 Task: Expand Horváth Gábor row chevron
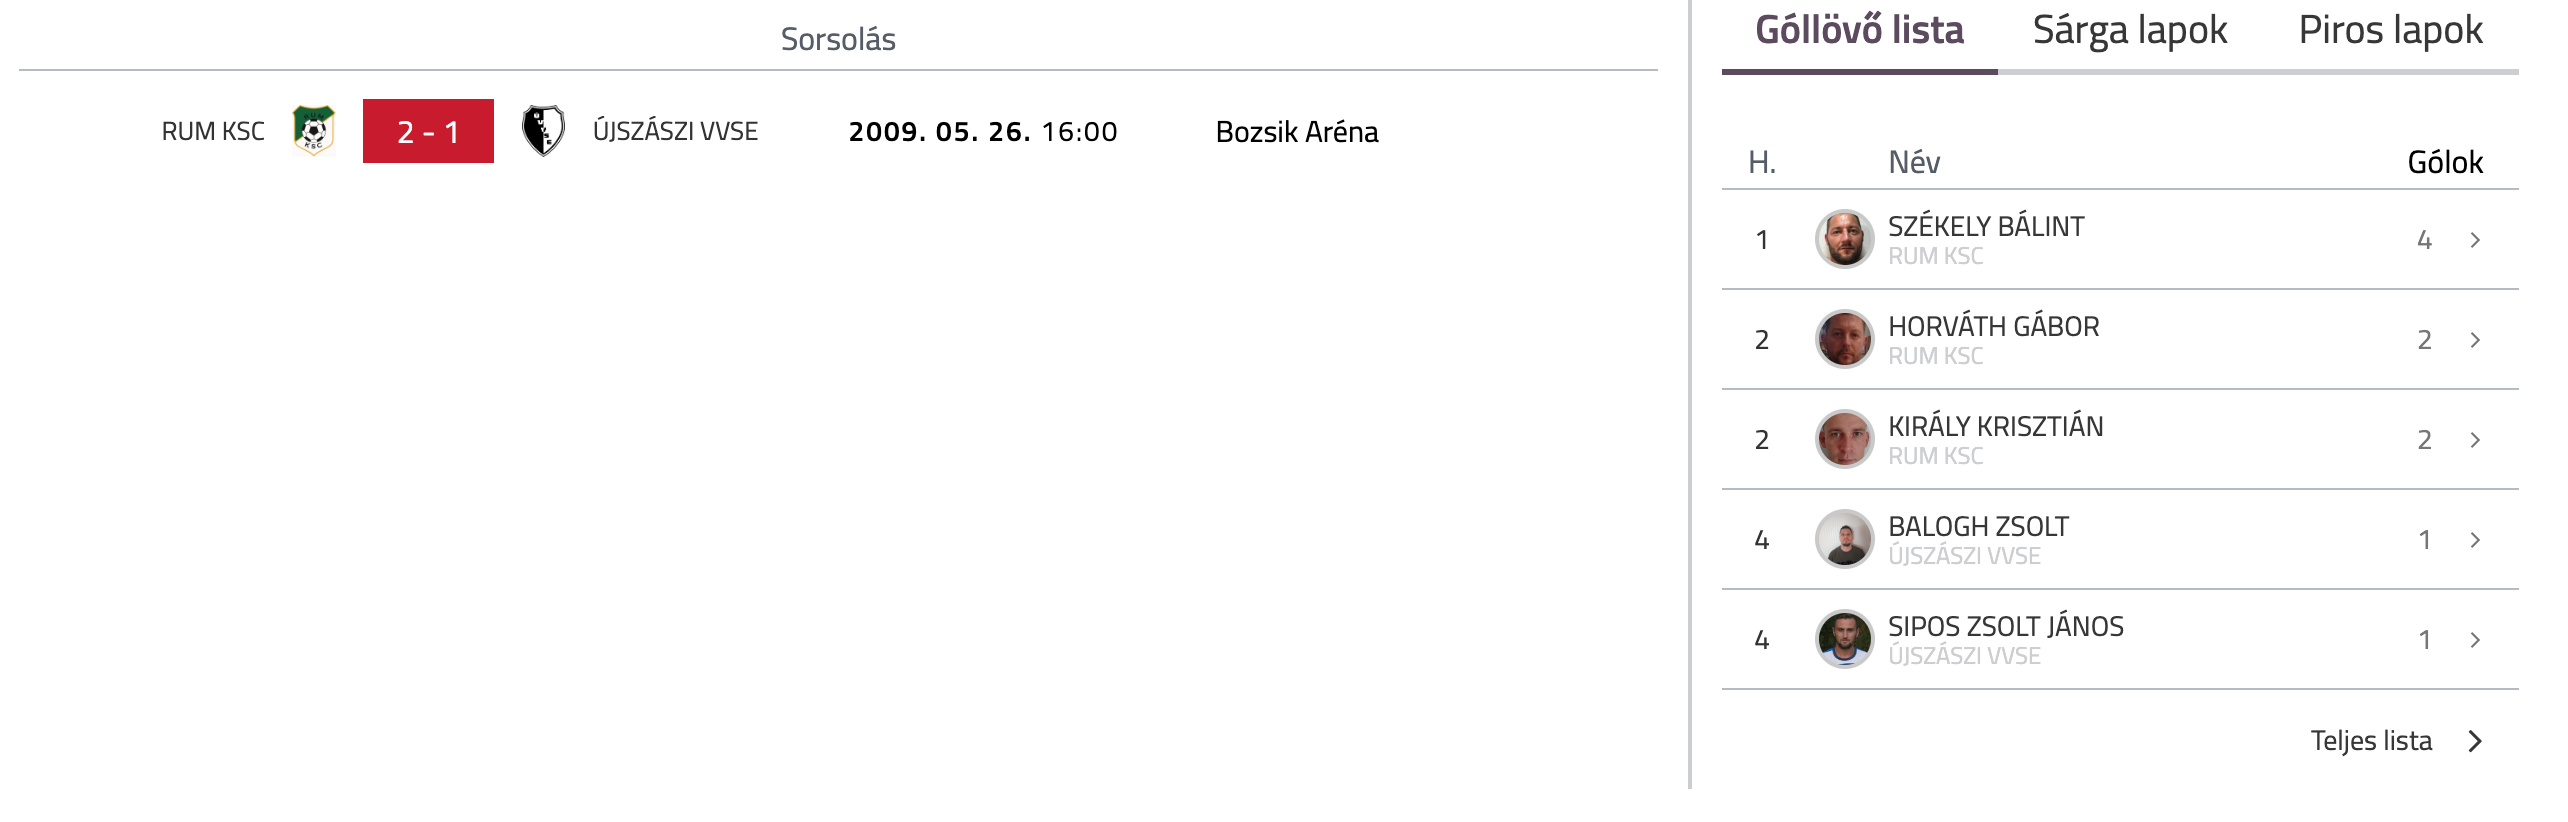(x=2475, y=340)
